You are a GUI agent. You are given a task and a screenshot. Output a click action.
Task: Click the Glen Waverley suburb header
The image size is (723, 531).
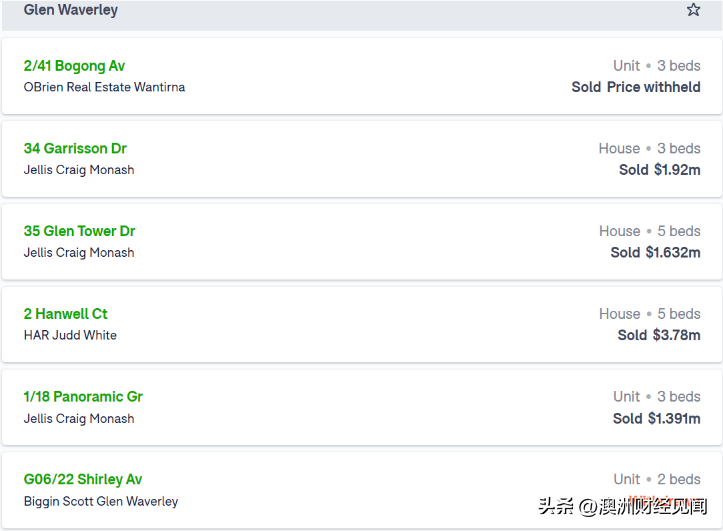tap(71, 10)
